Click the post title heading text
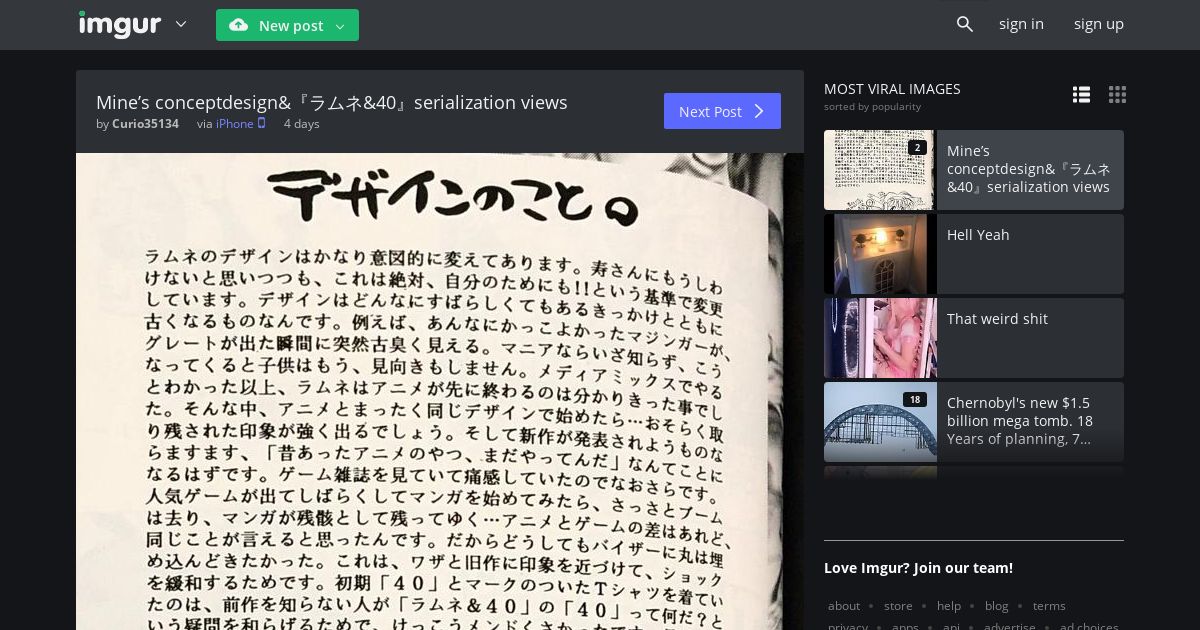The image size is (1200, 630). pos(332,102)
